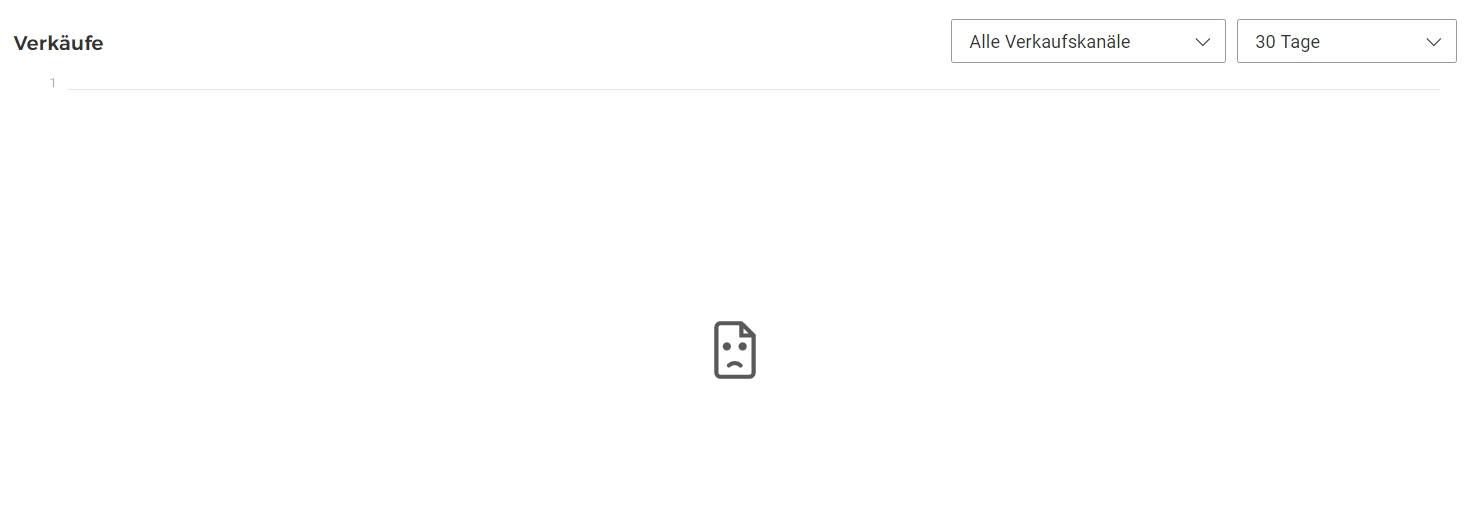1470x508 pixels.
Task: Click the sad document empty-state icon
Action: point(735,350)
